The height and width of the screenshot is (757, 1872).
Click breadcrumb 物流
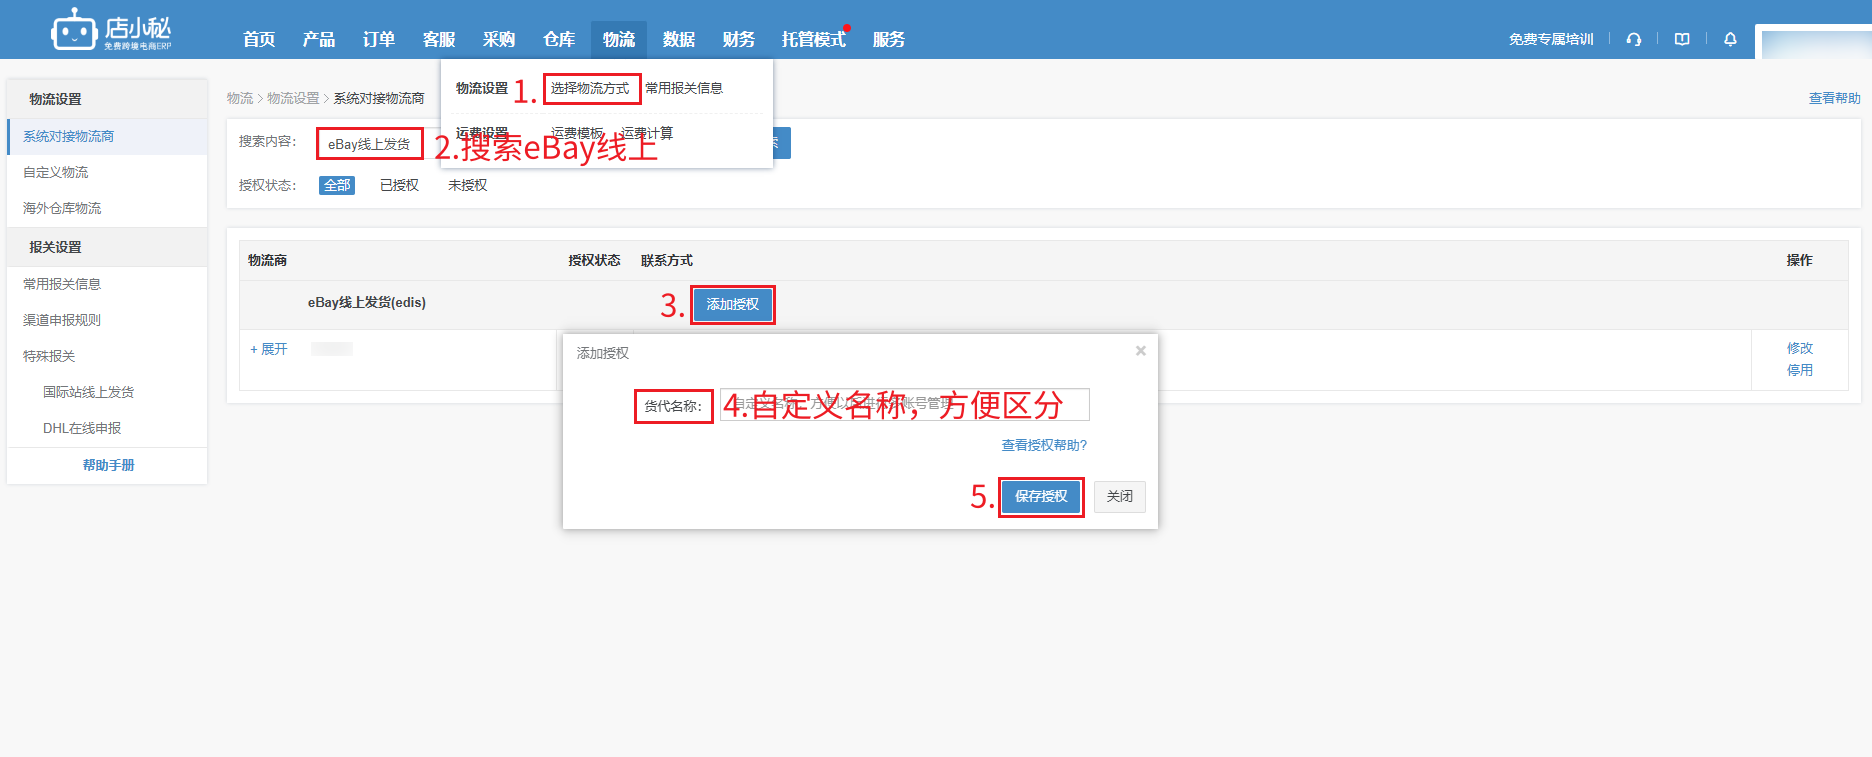coord(239,98)
